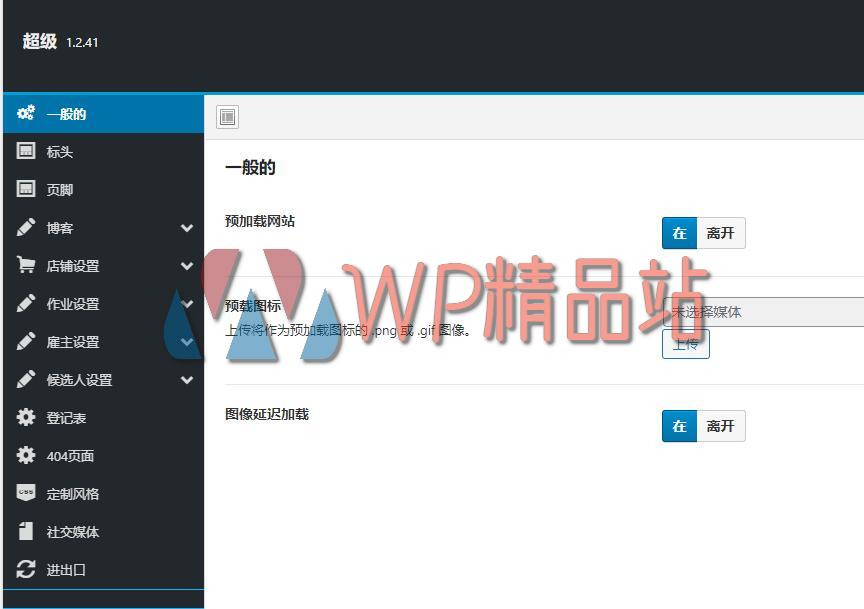Viewport: 864px width, 609px height.
Task: Open the 404页面 settings page
Action: point(70,455)
